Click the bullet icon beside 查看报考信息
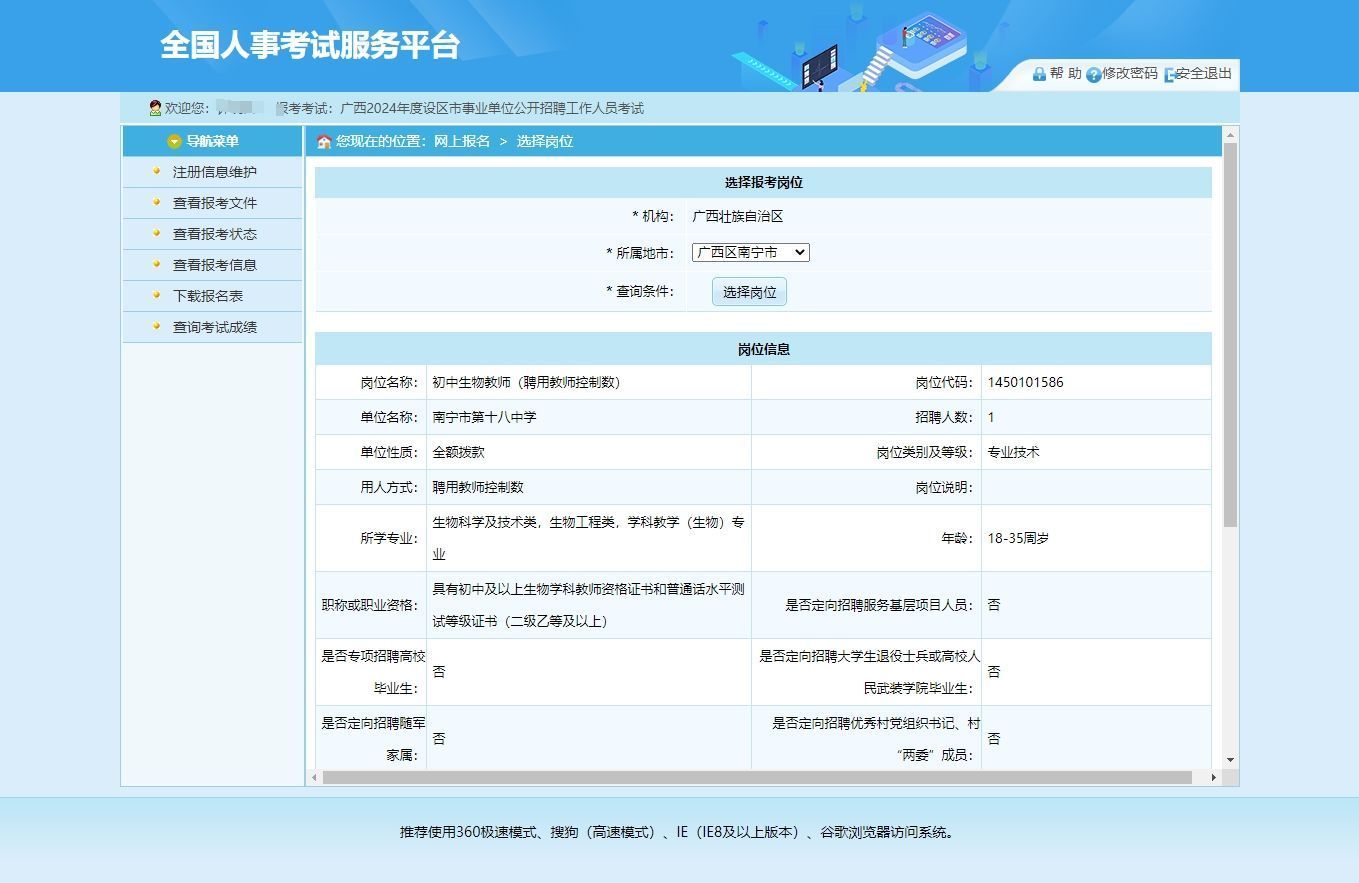Screen dimensions: 1359x883 (x=156, y=264)
